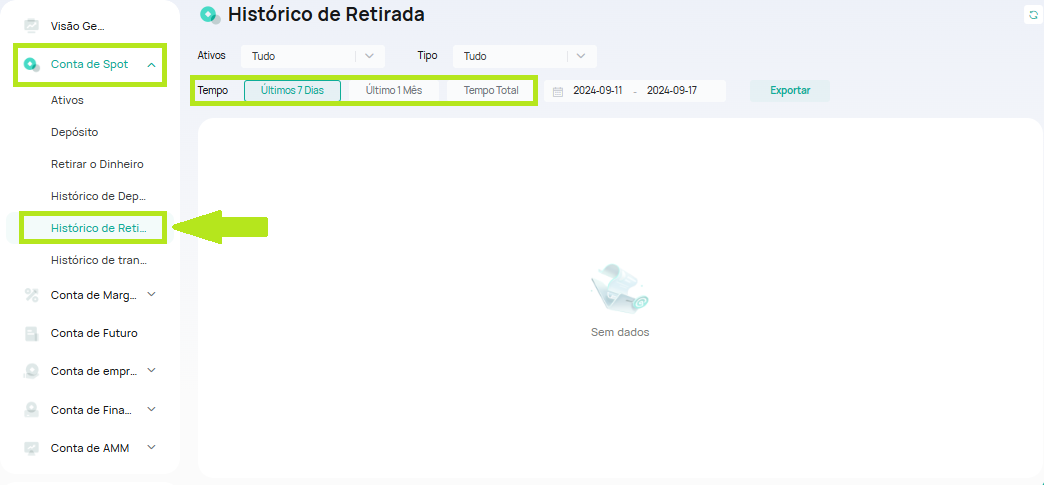The height and width of the screenshot is (485, 1044).
Task: Click the end date 2024-09-17 field
Action: click(x=672, y=91)
